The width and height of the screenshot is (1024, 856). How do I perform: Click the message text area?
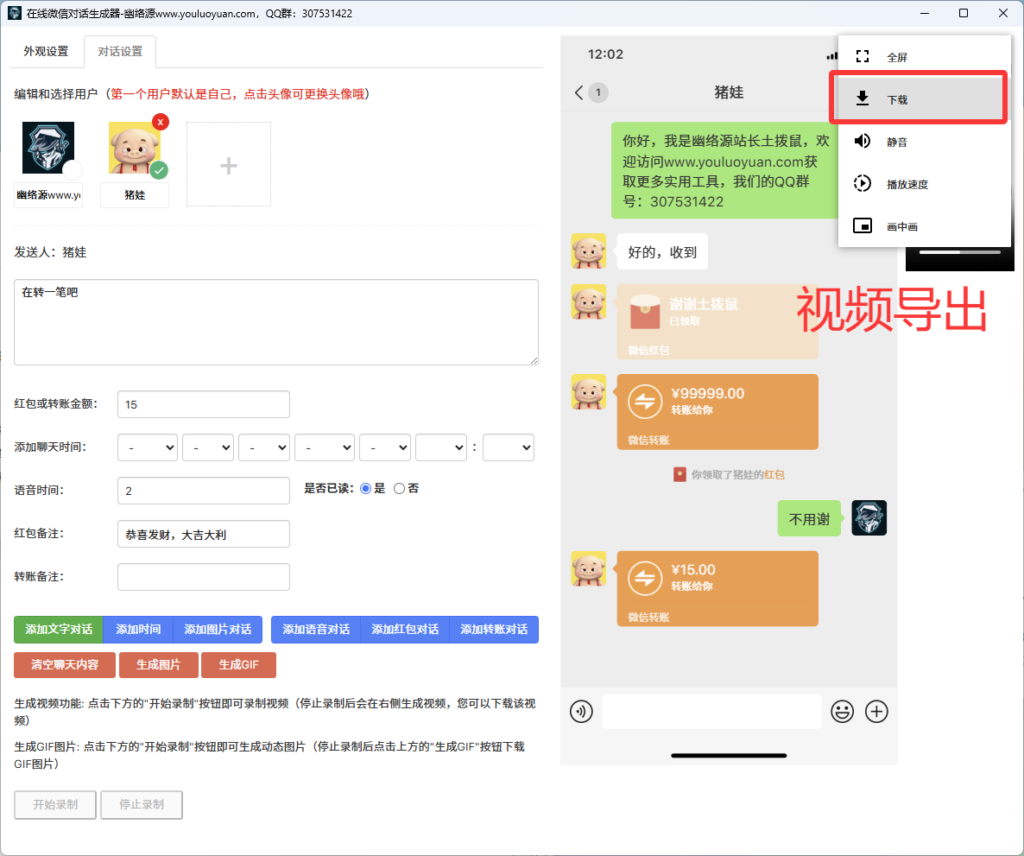[x=276, y=322]
